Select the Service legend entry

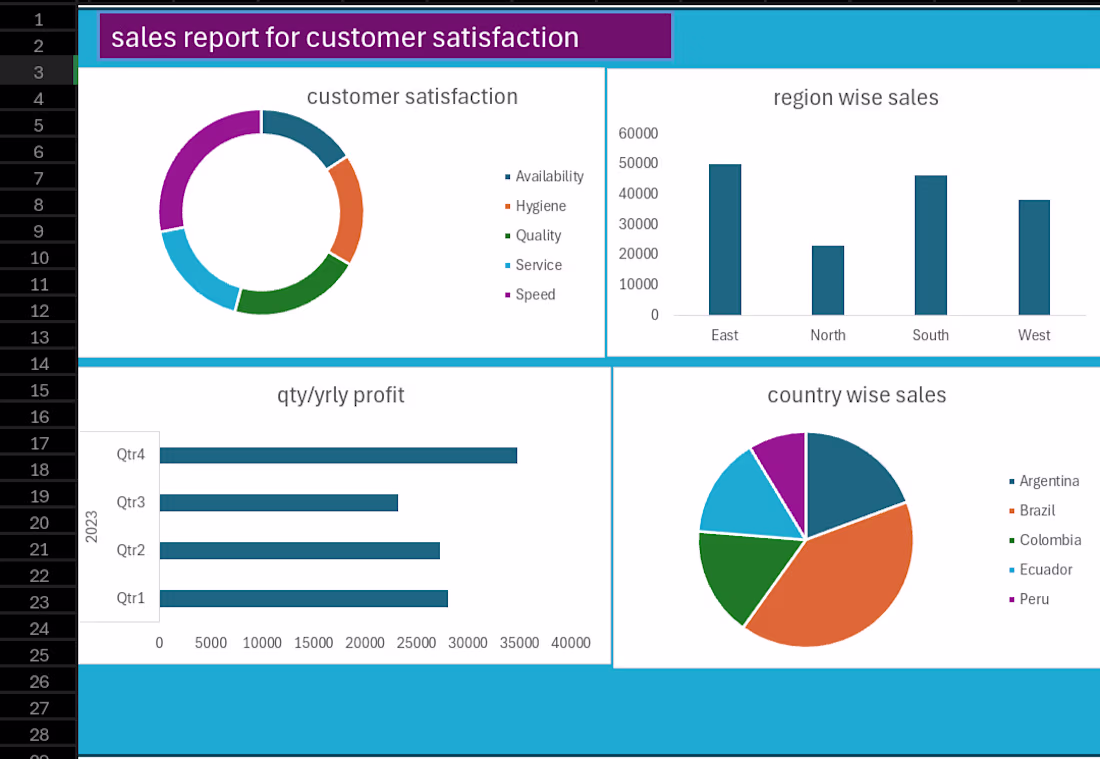pyautogui.click(x=533, y=265)
